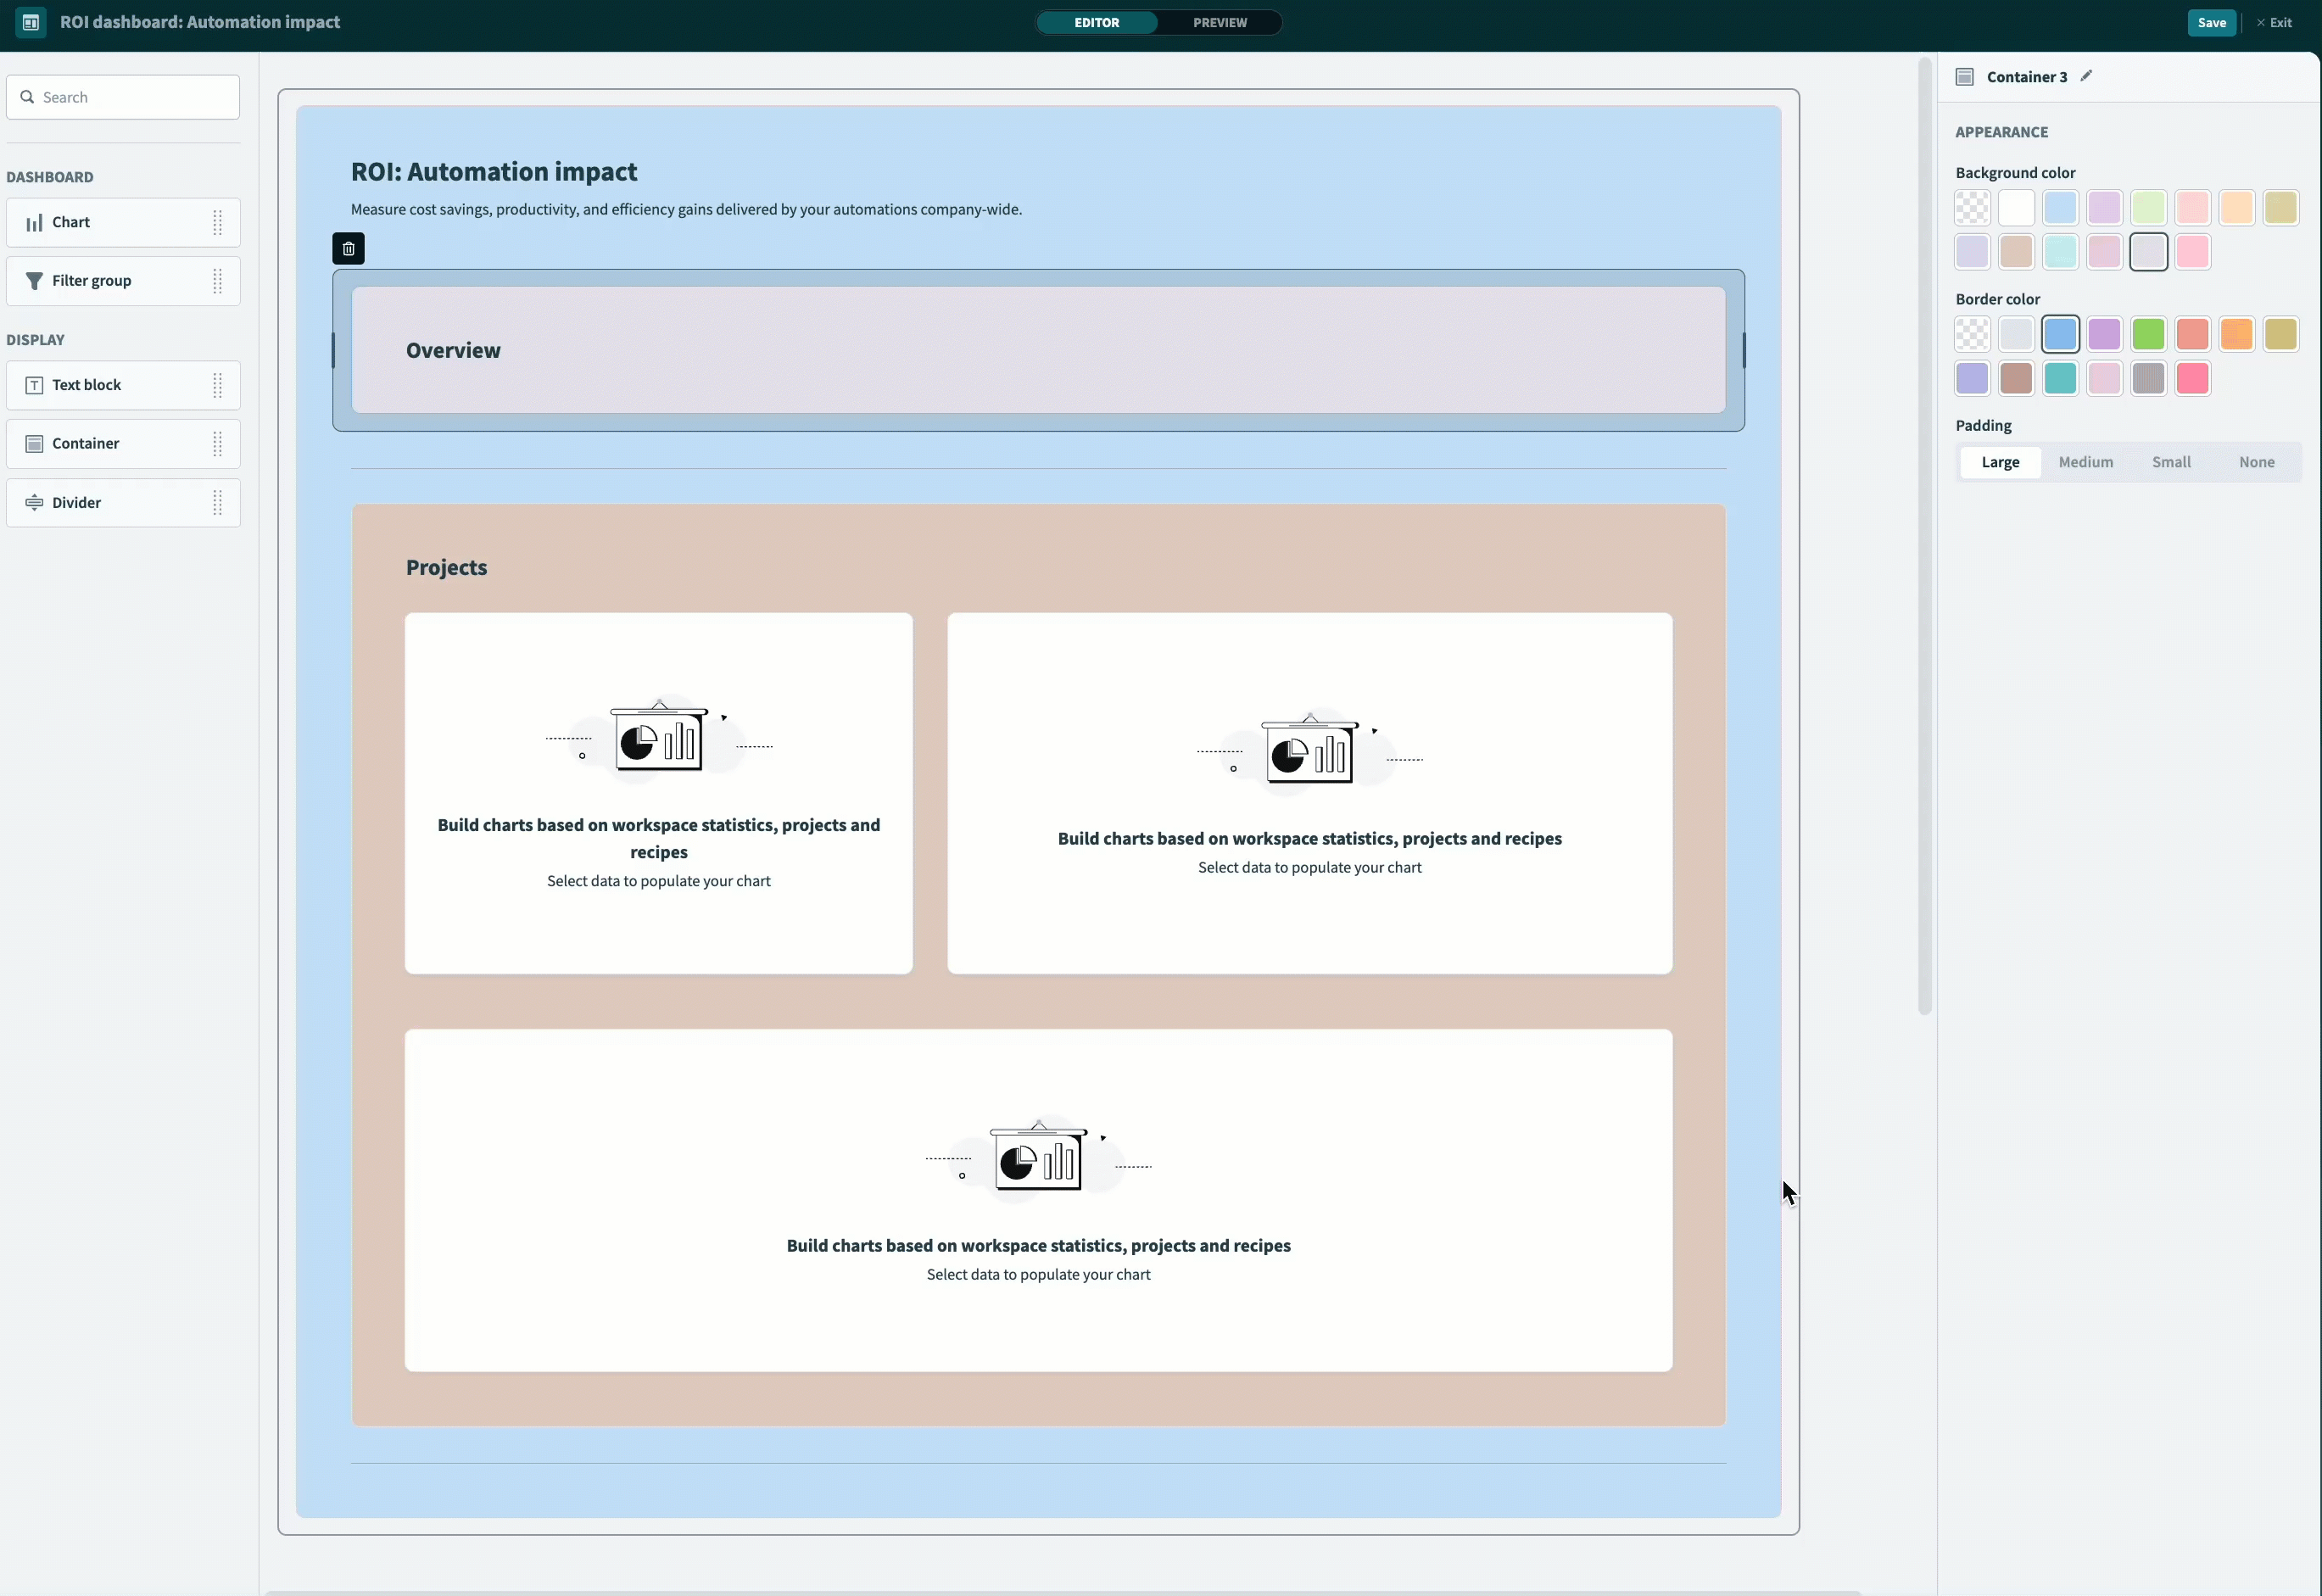The image size is (2322, 1596).
Task: Click the Container component icon
Action: 34,444
